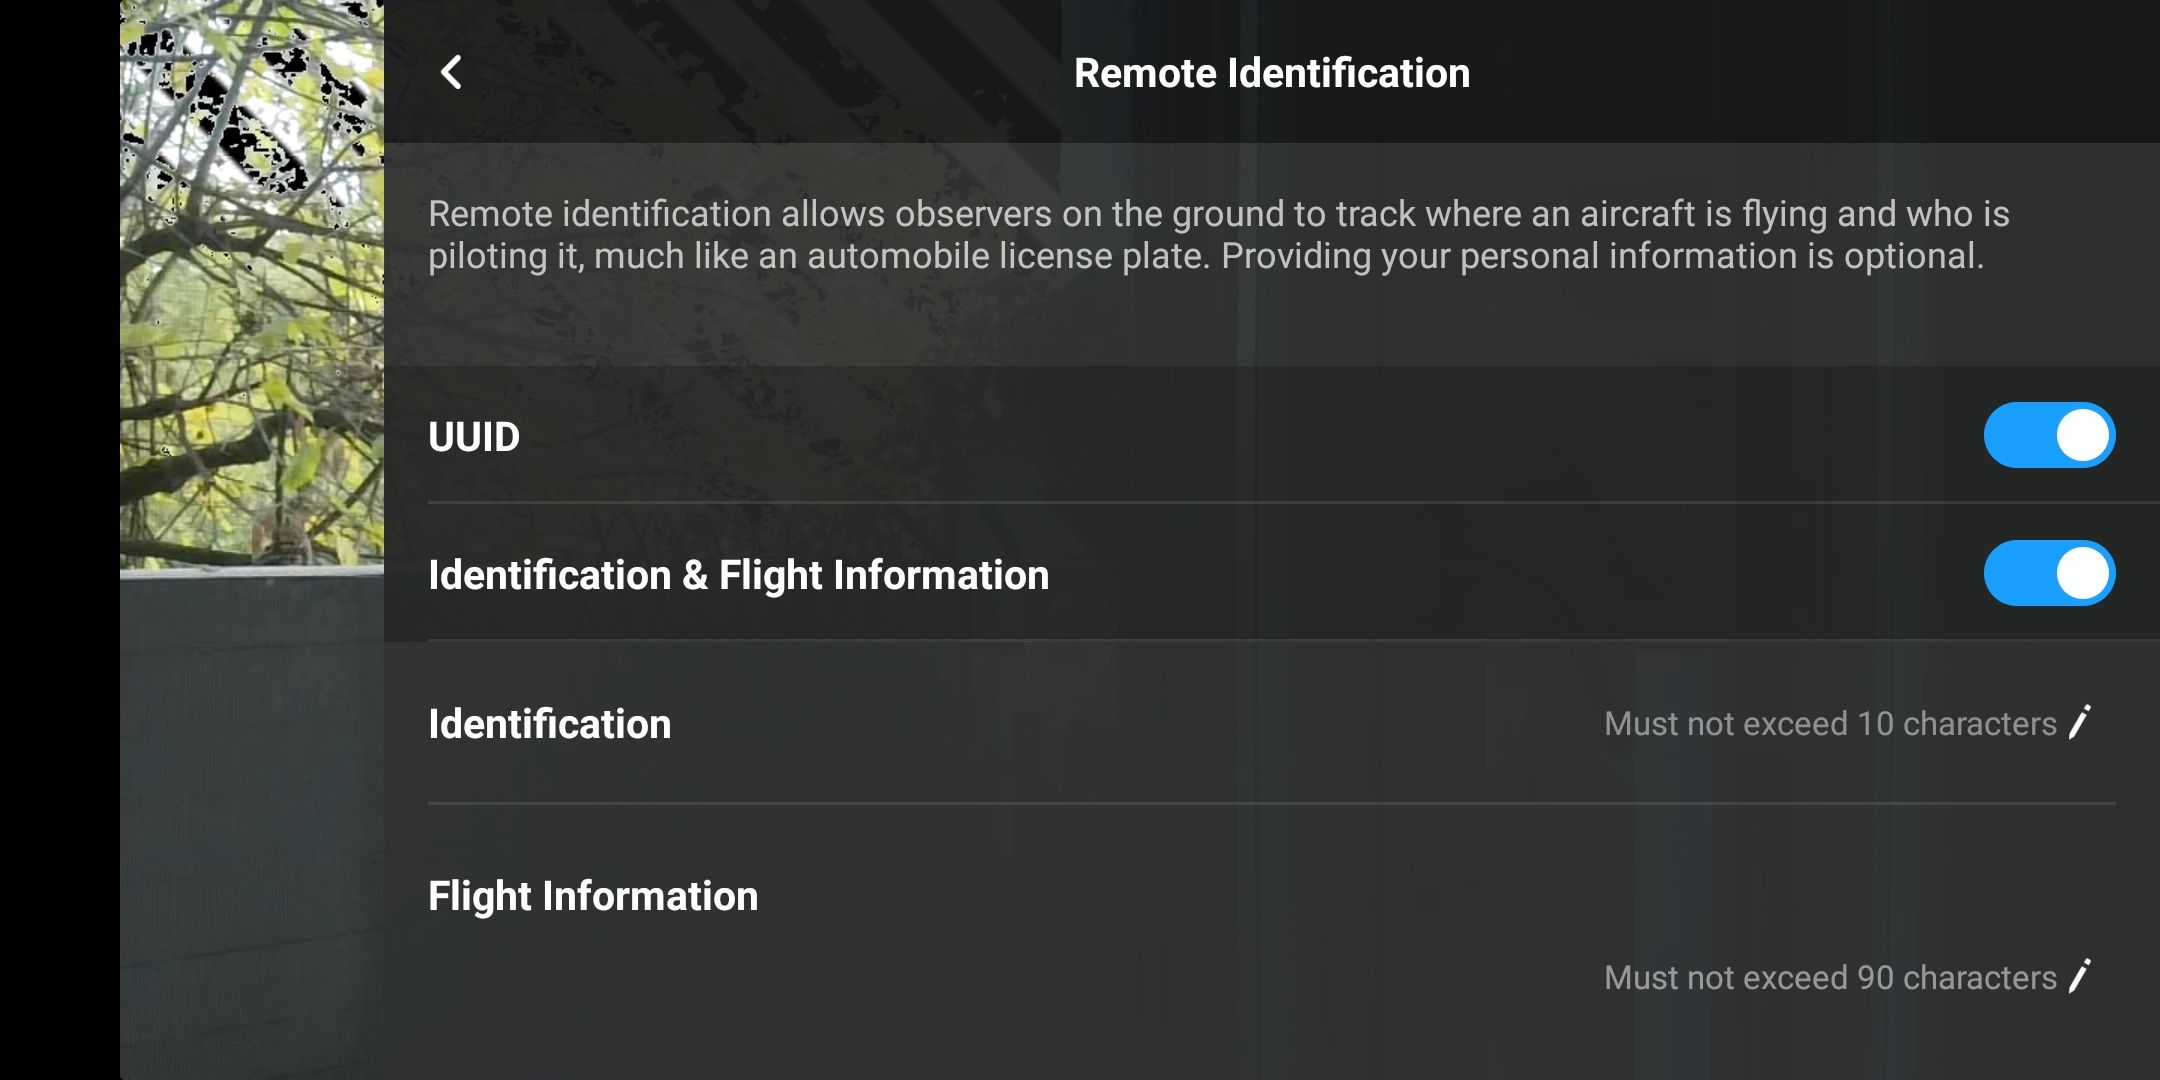The width and height of the screenshot is (2160, 1080).
Task: Tap the pencil icon for Identification
Action: [x=2081, y=723]
